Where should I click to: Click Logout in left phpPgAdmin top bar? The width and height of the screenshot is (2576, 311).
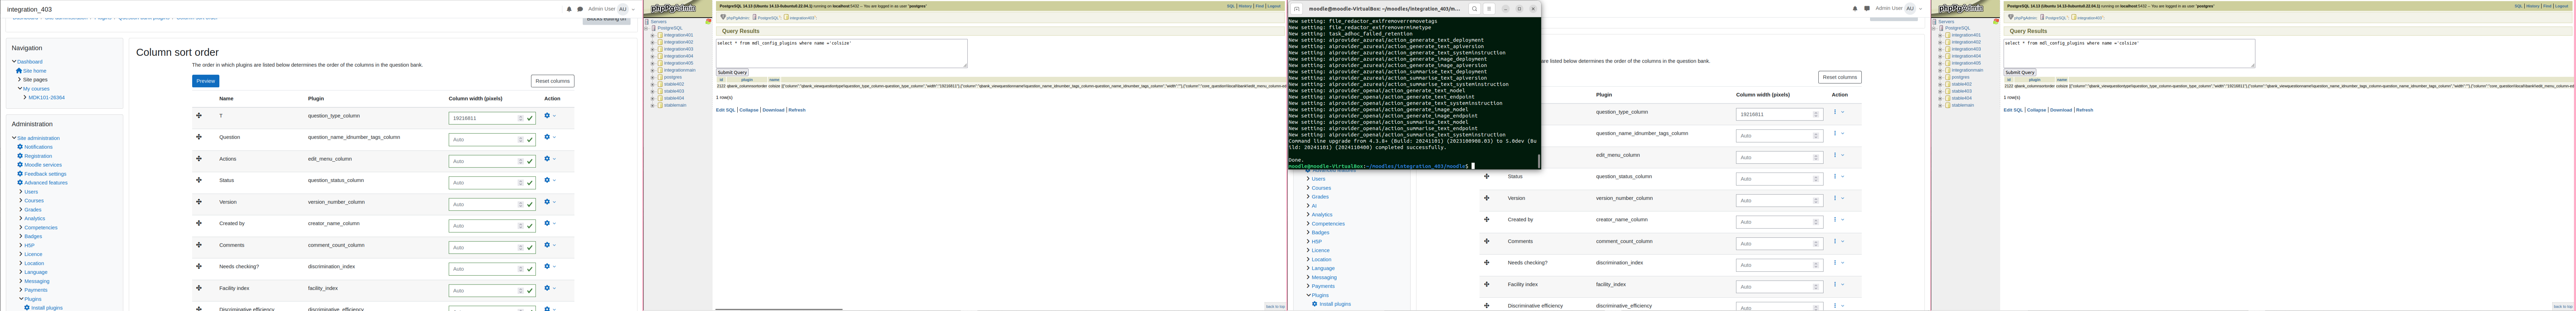[x=1274, y=6]
